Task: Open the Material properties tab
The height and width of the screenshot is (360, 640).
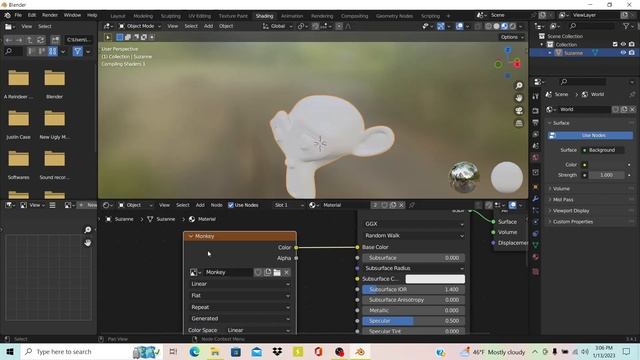Action: tap(536, 257)
